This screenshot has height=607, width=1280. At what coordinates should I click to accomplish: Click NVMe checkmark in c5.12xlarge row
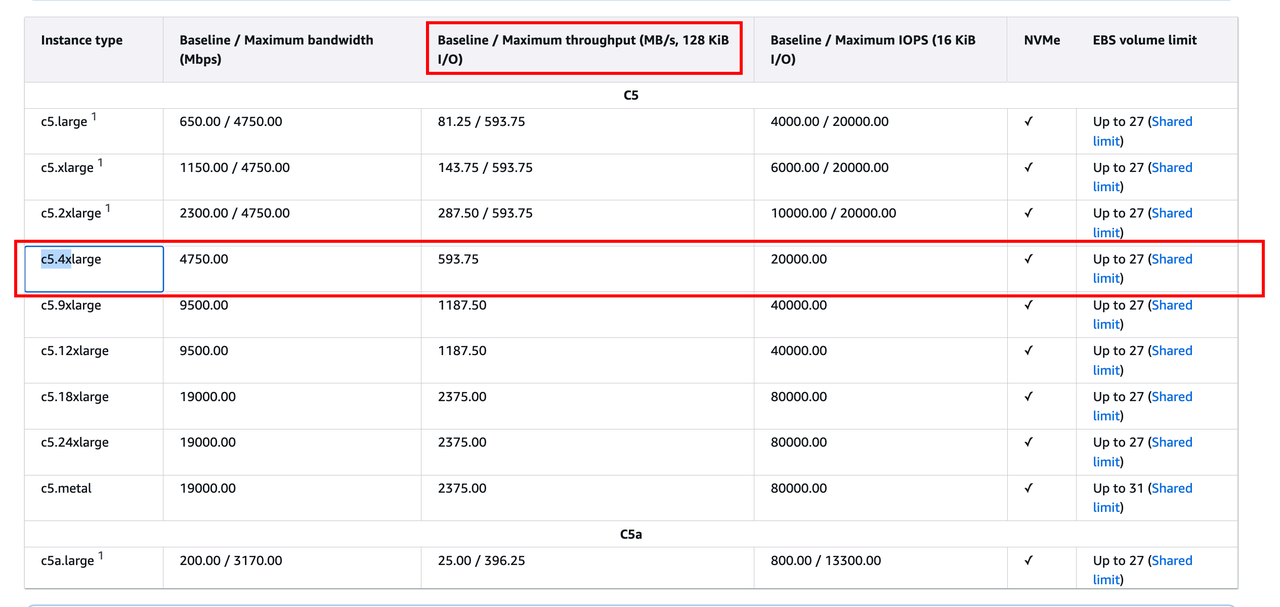1029,351
